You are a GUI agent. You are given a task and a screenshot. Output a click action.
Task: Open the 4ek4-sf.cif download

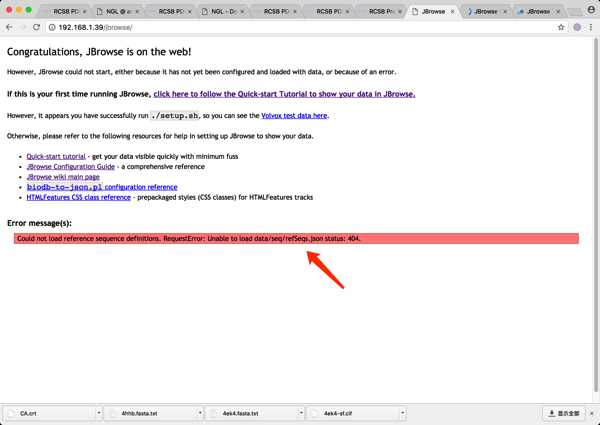tap(354, 413)
